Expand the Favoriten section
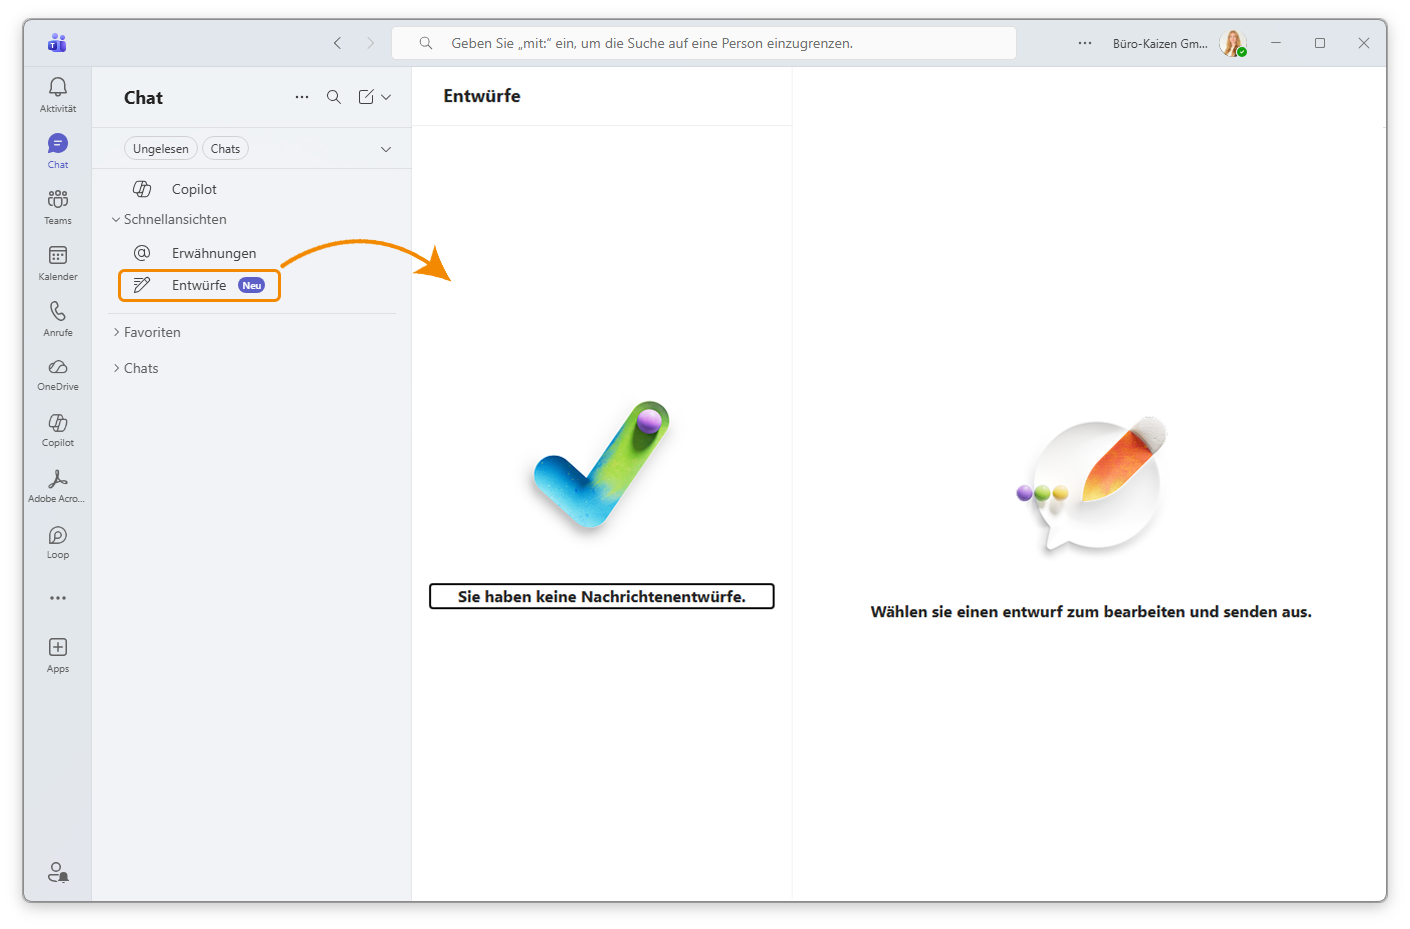This screenshot has width=1410, height=929. point(152,332)
